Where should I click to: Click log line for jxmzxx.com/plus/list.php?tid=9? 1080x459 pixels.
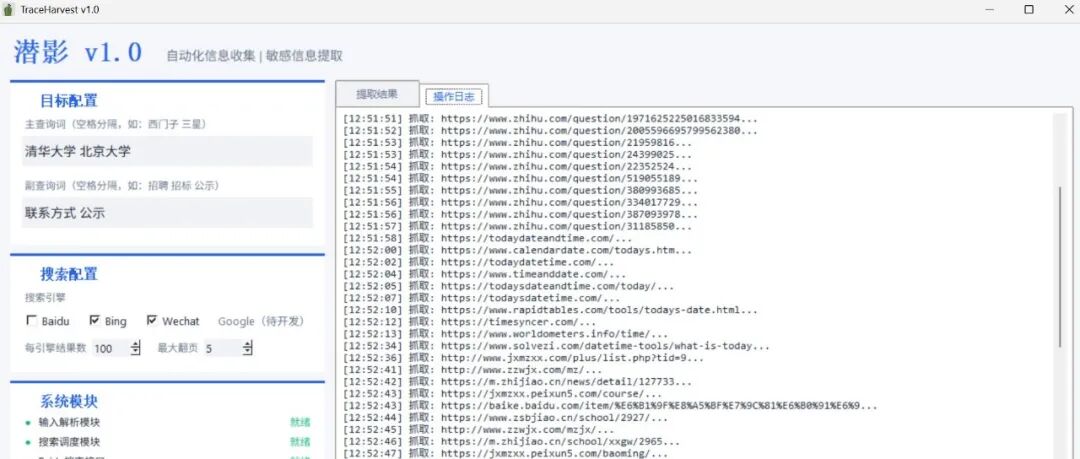[523, 358]
